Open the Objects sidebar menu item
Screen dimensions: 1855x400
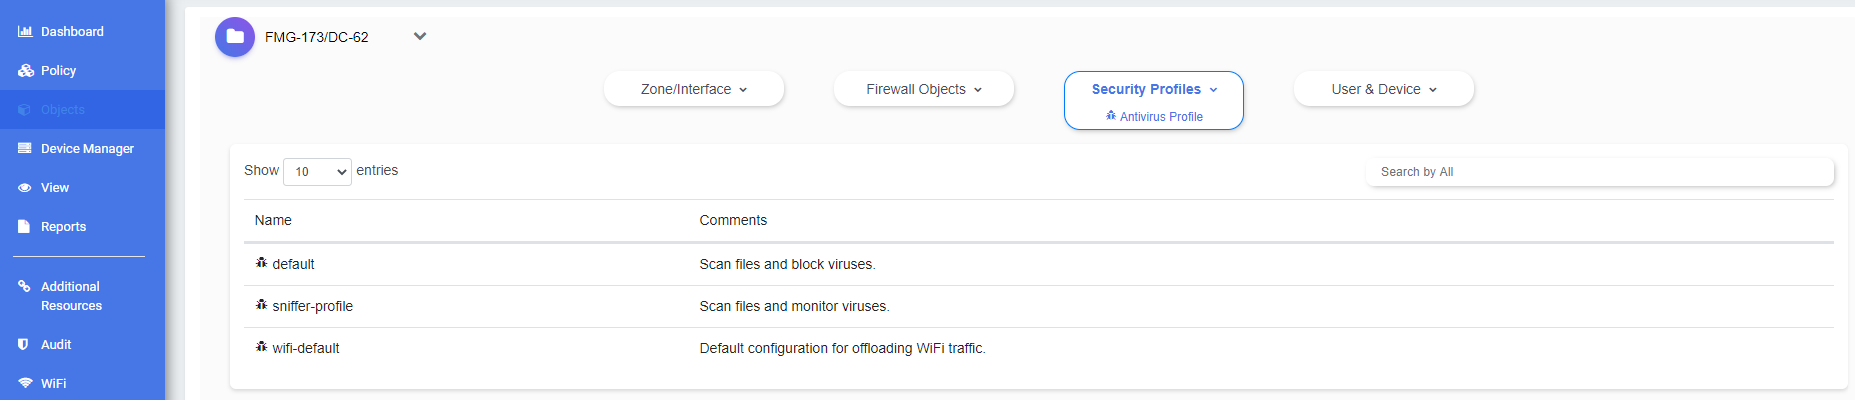[x=62, y=110]
